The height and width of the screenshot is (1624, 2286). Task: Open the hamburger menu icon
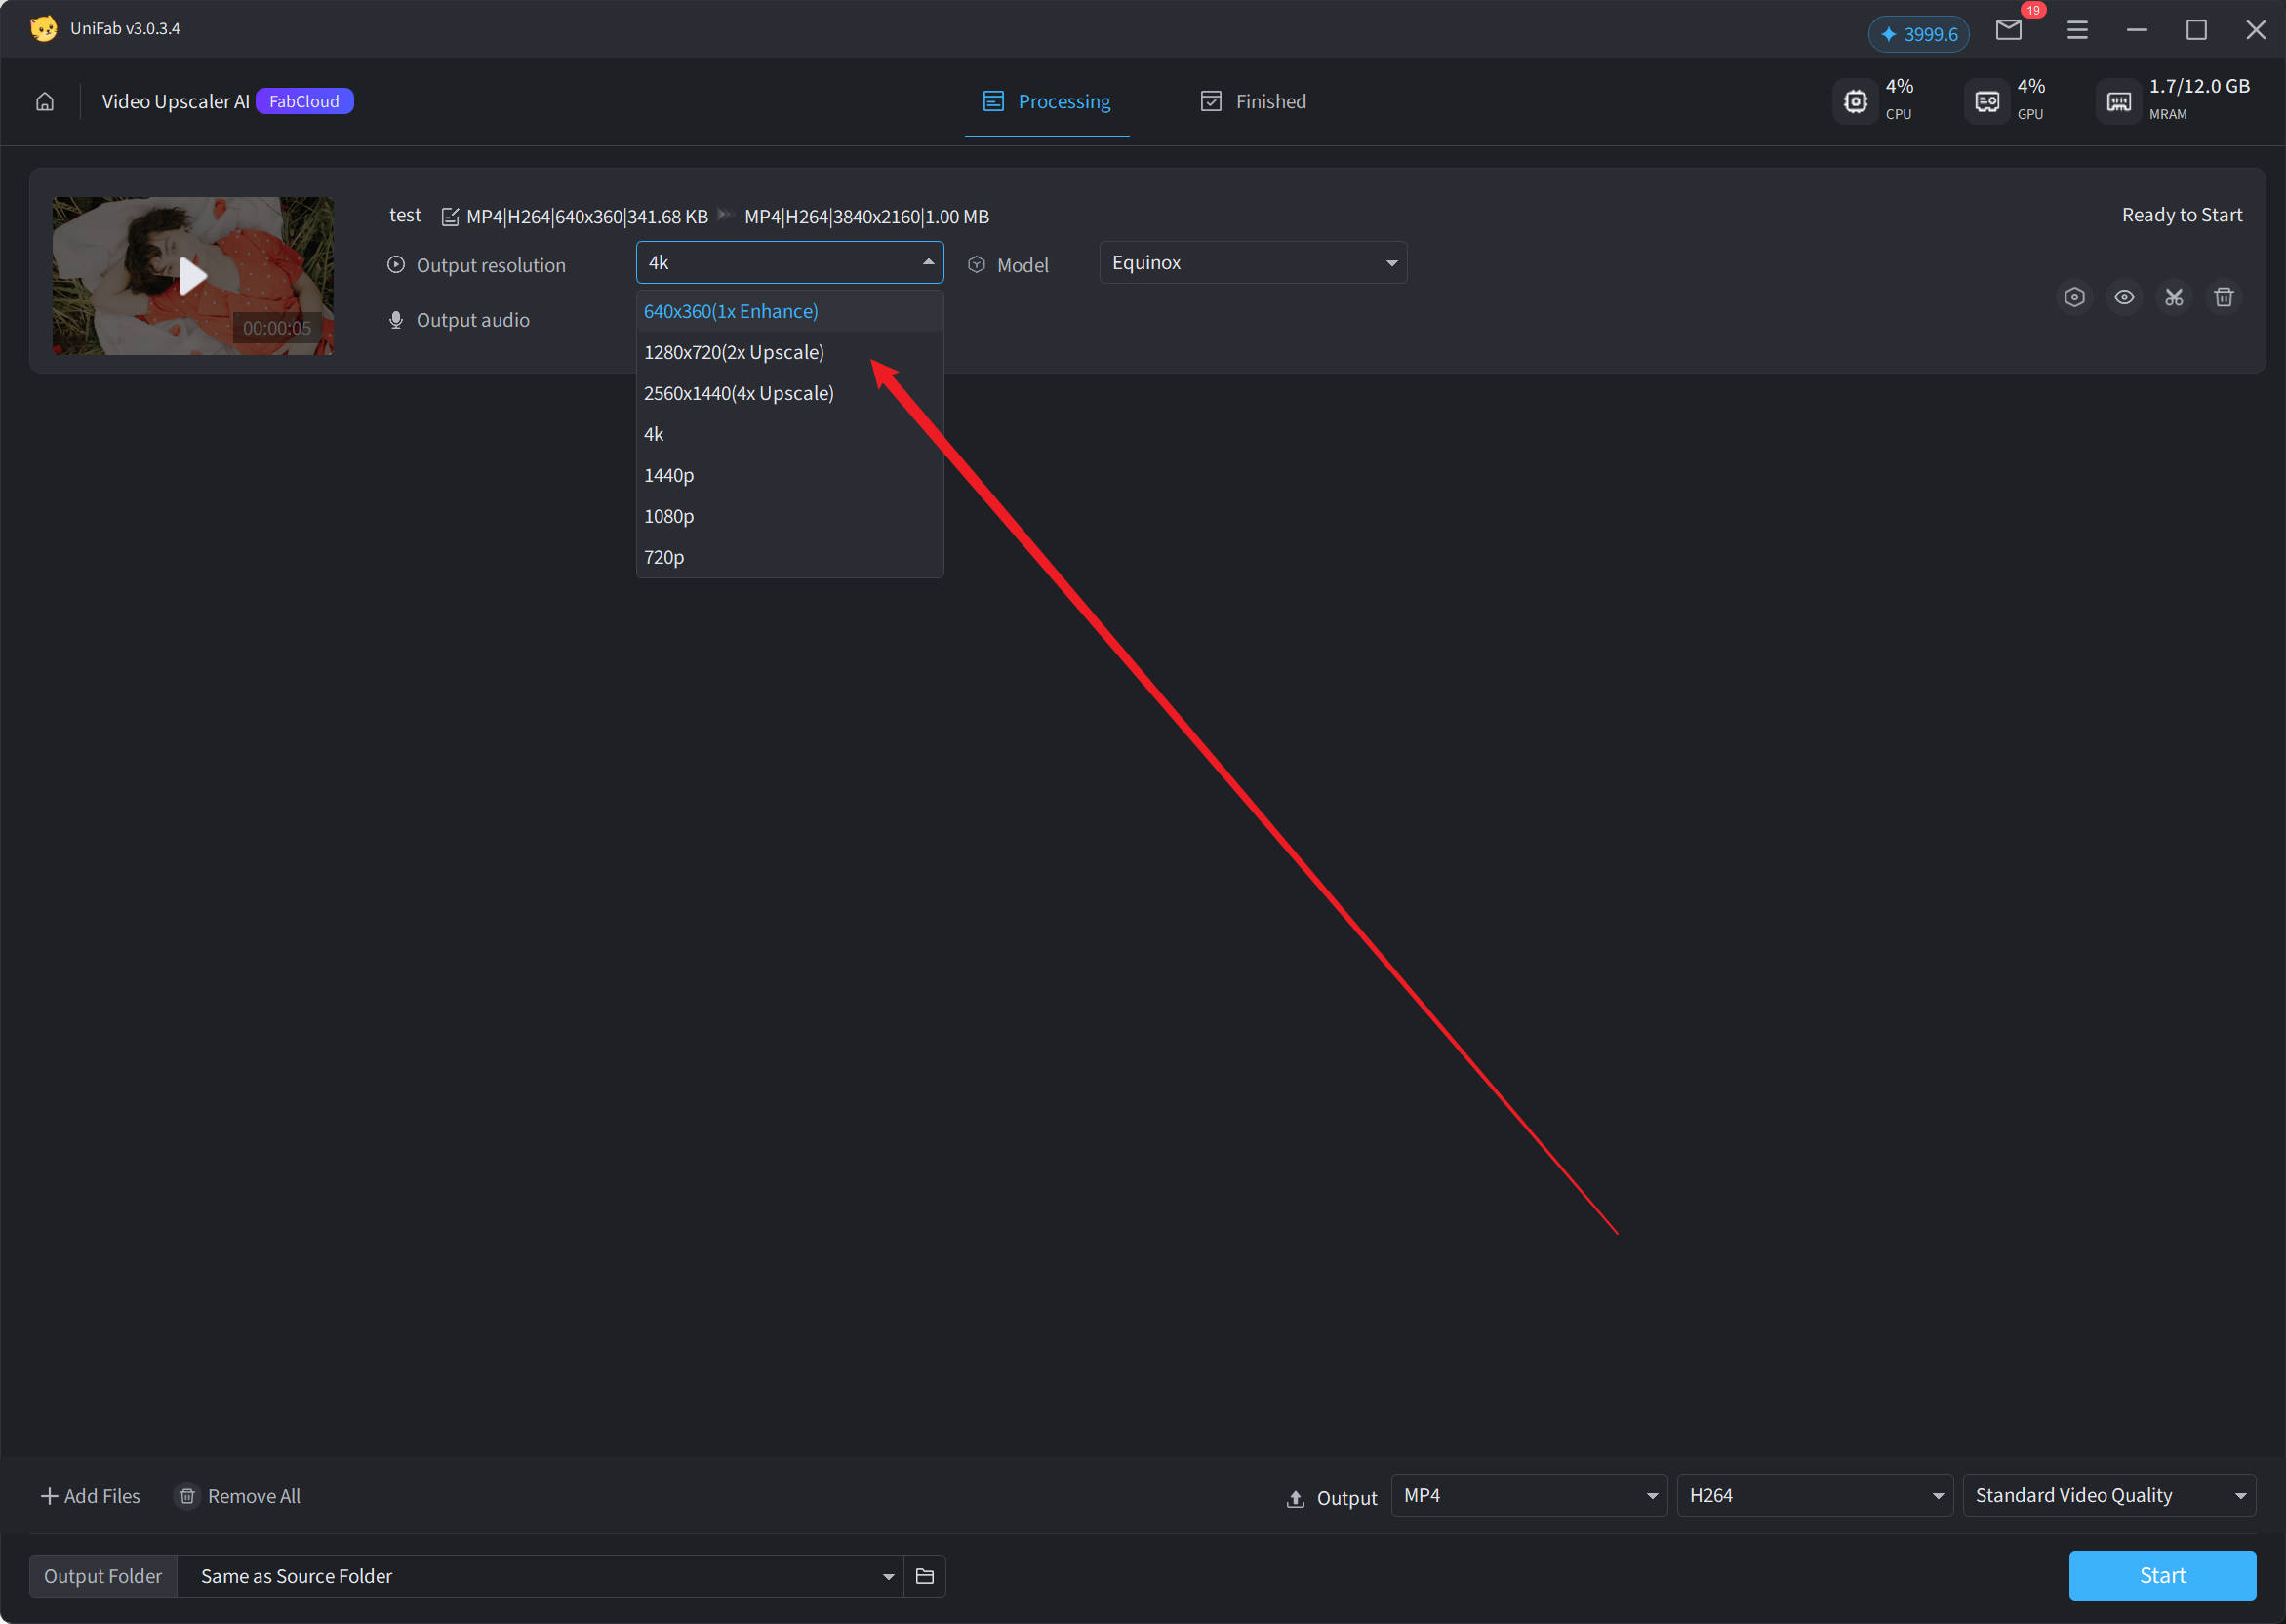click(x=2077, y=30)
